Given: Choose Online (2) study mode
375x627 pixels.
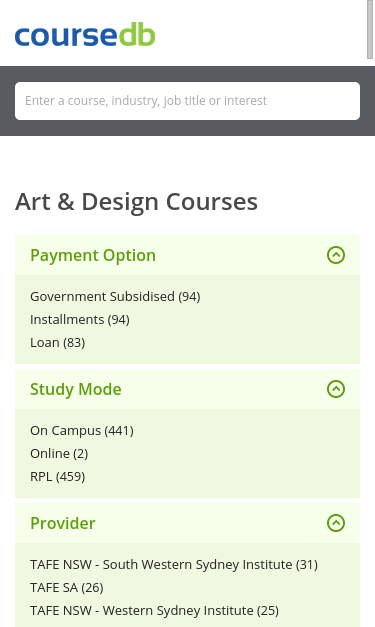Looking at the screenshot, I should pyautogui.click(x=59, y=454).
